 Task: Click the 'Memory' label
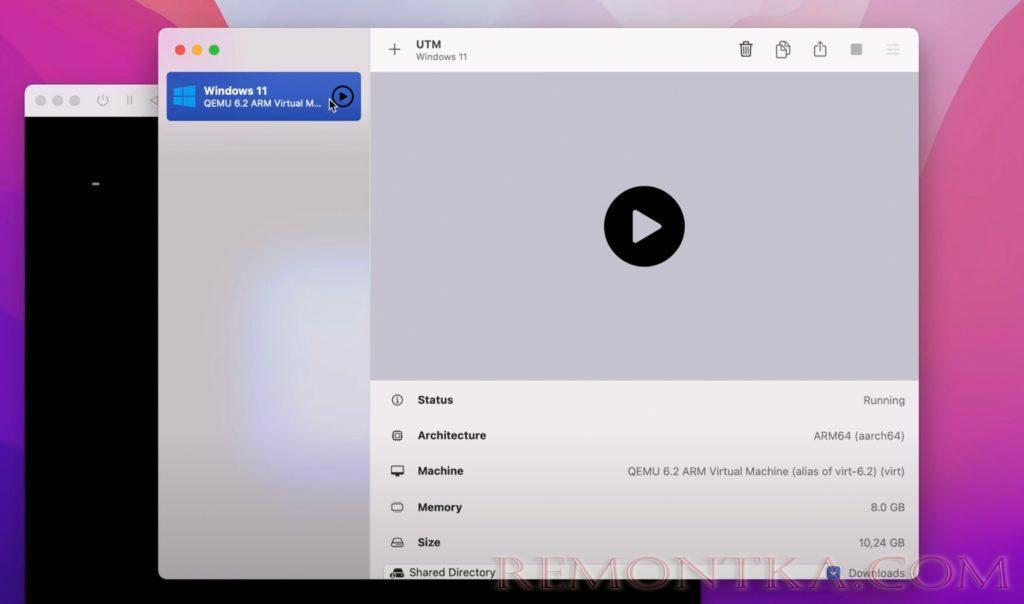440,507
